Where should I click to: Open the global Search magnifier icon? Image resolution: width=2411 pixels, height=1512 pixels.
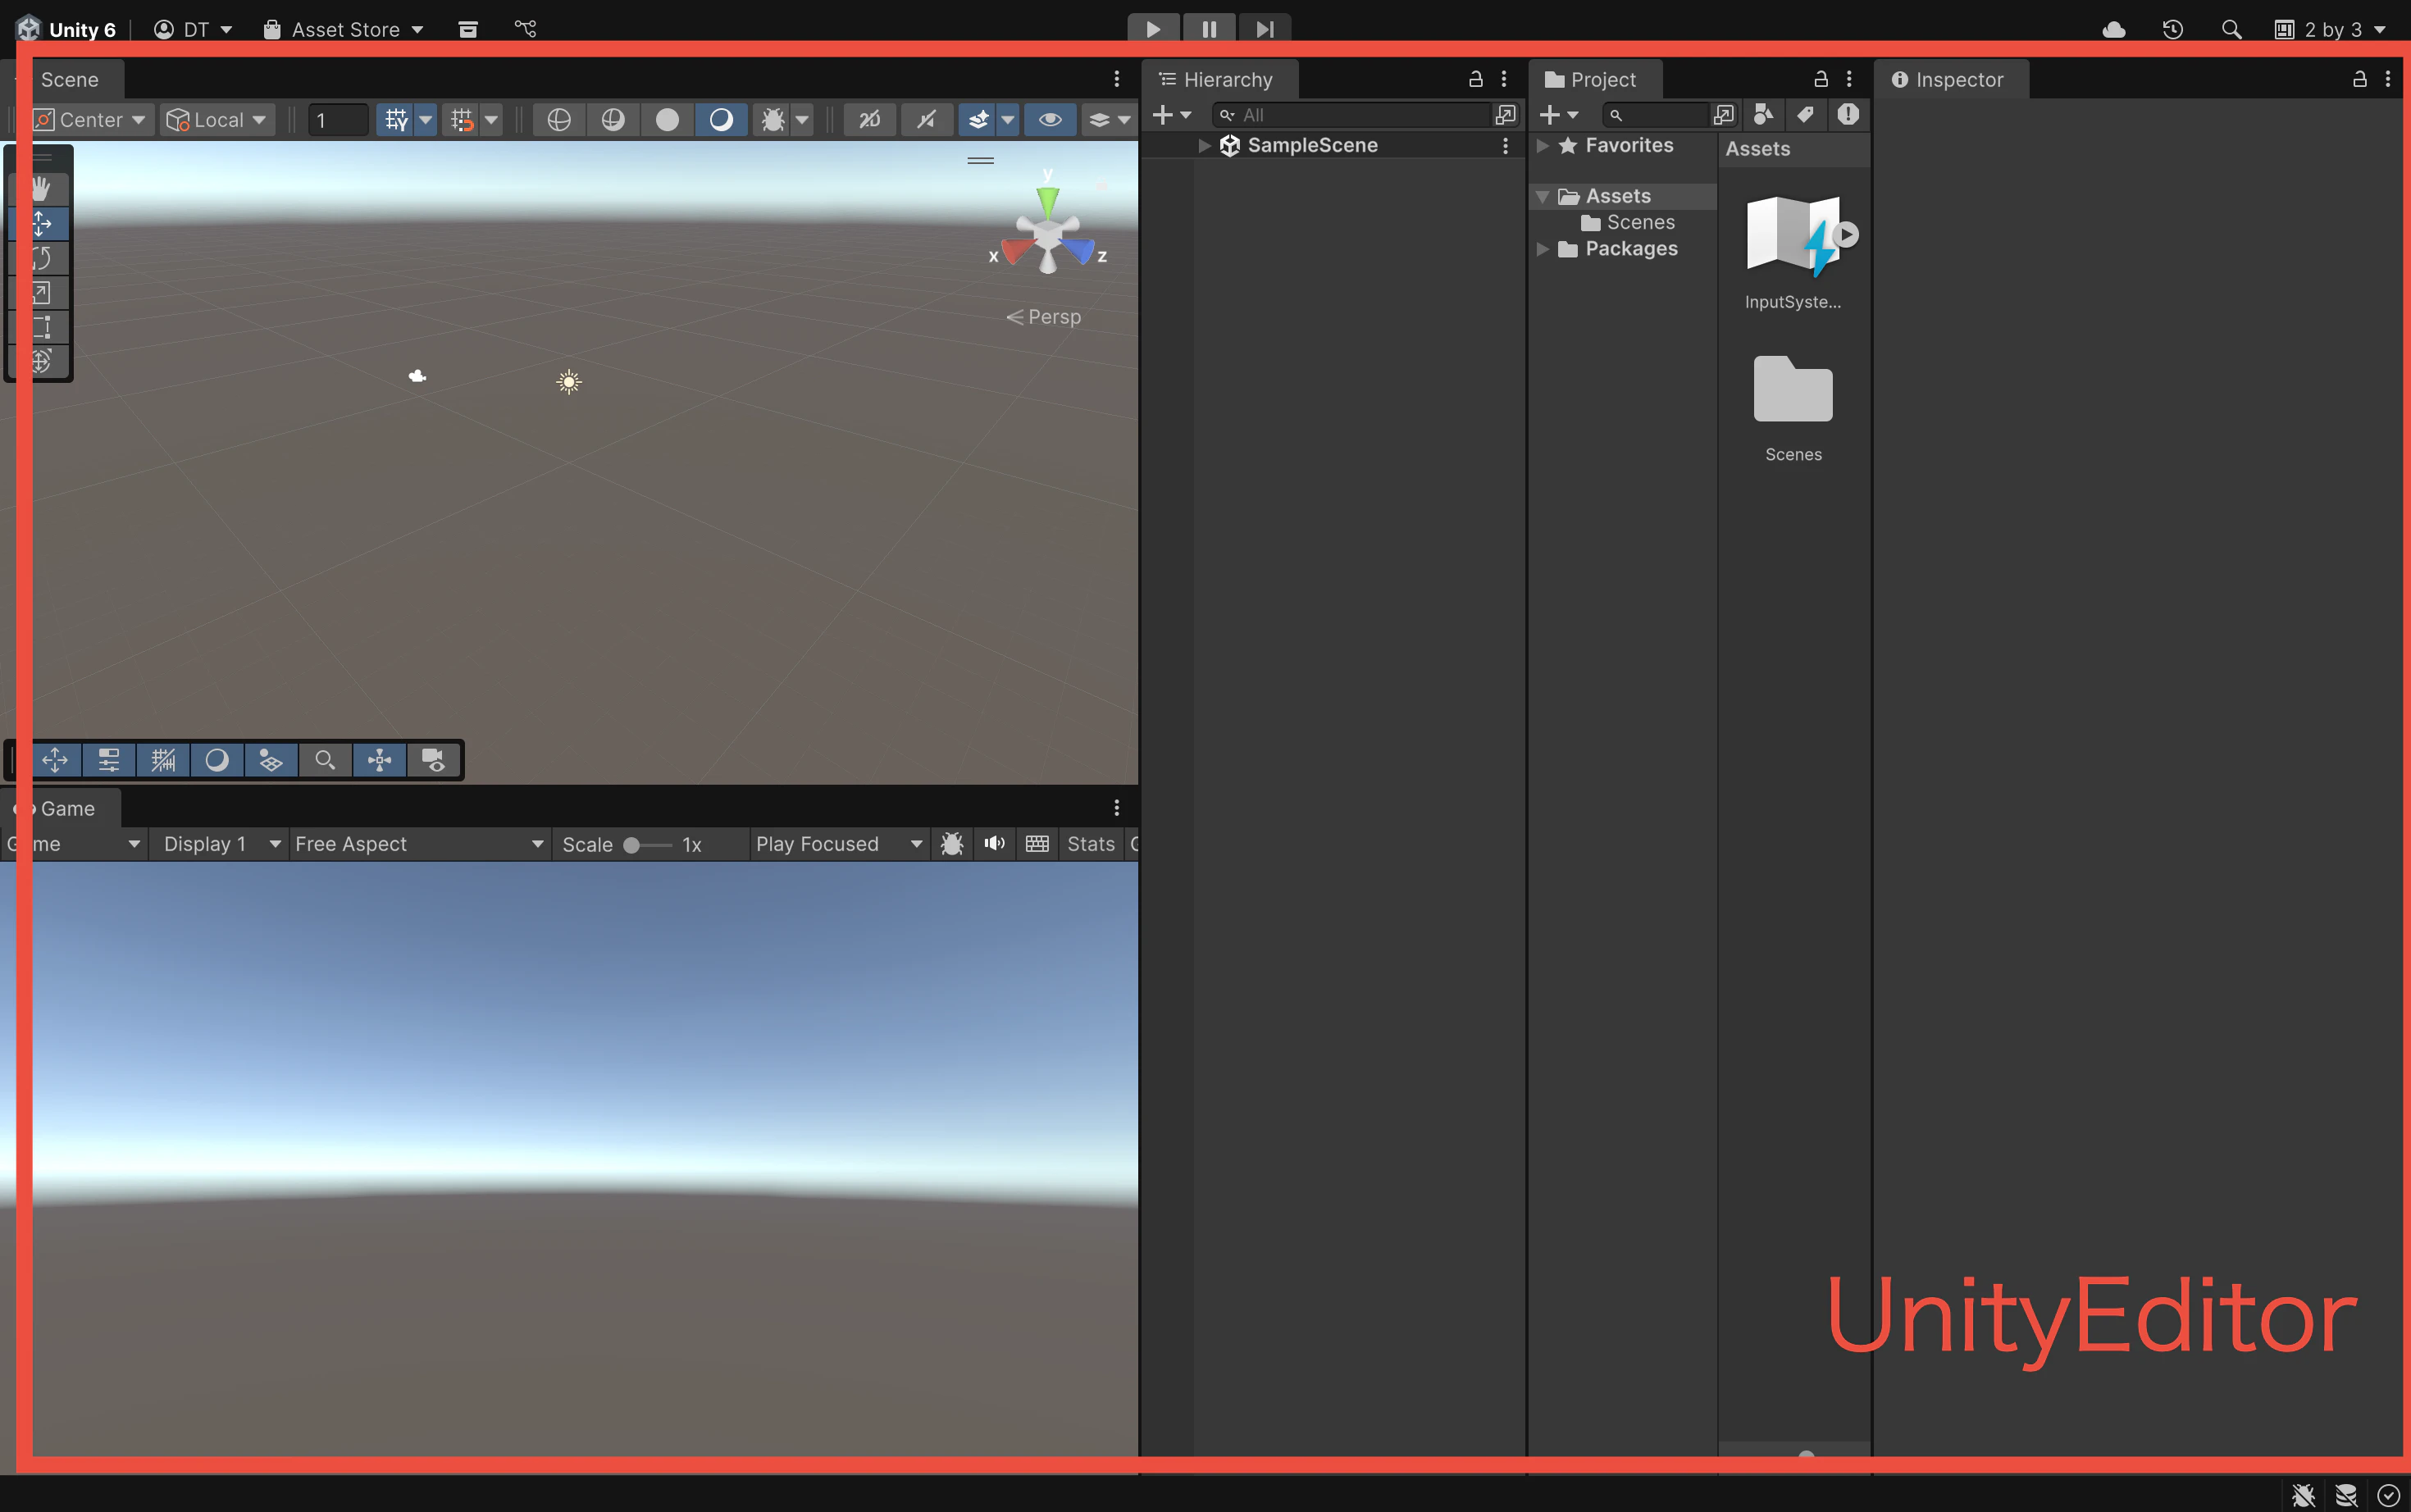click(2231, 30)
